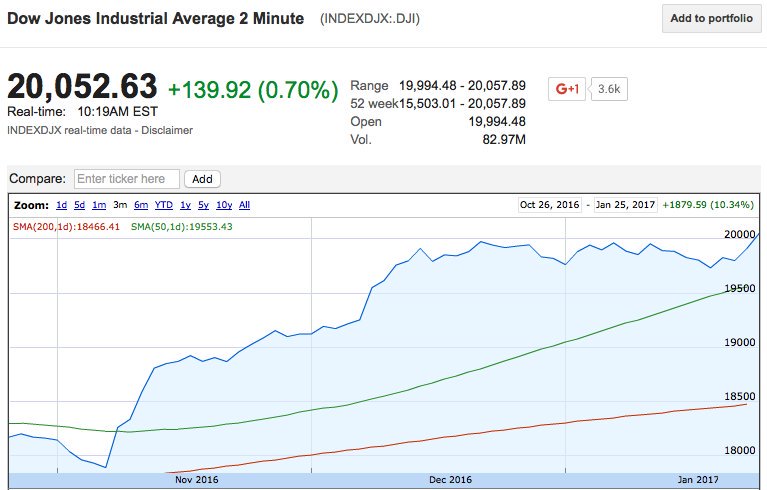Show All available chart history
The height and width of the screenshot is (490, 767).
(x=245, y=205)
